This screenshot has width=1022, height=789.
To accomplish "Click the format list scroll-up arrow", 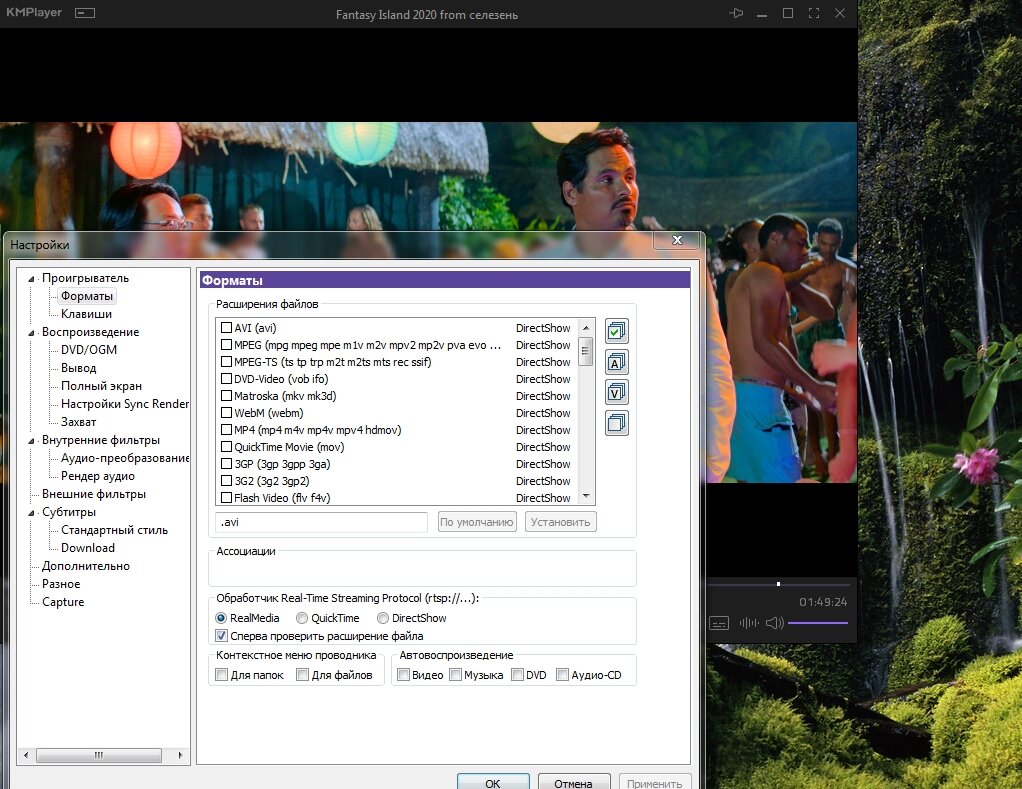I will click(x=586, y=328).
